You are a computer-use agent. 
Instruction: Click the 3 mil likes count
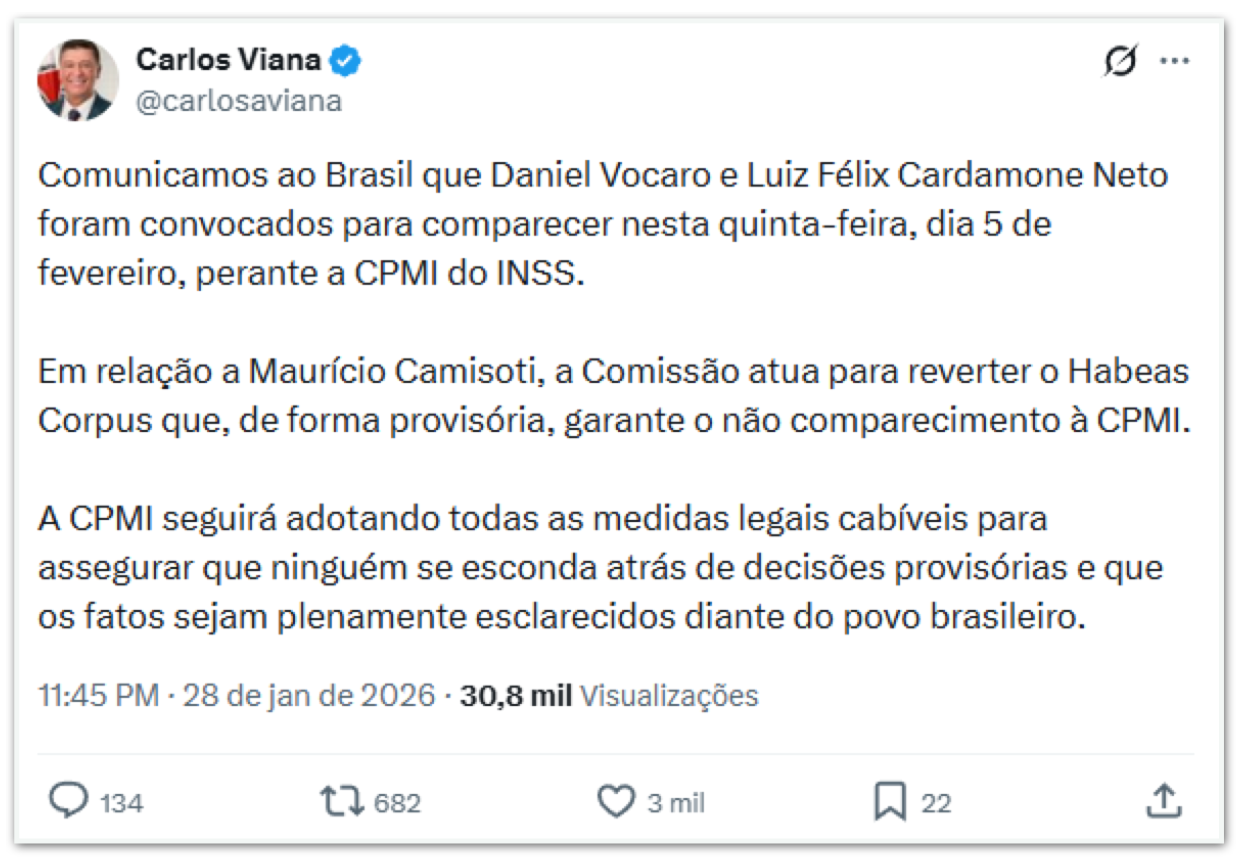[676, 803]
